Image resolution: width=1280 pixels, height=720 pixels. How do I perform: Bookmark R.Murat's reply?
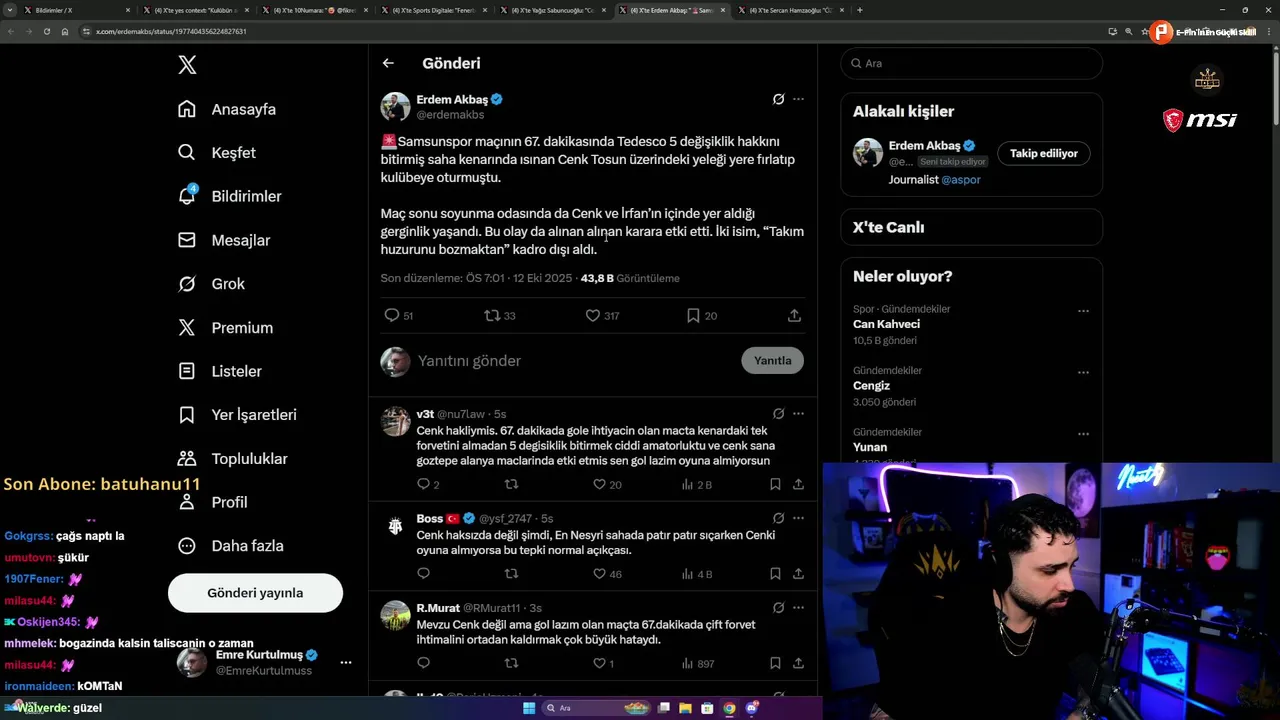(775, 663)
